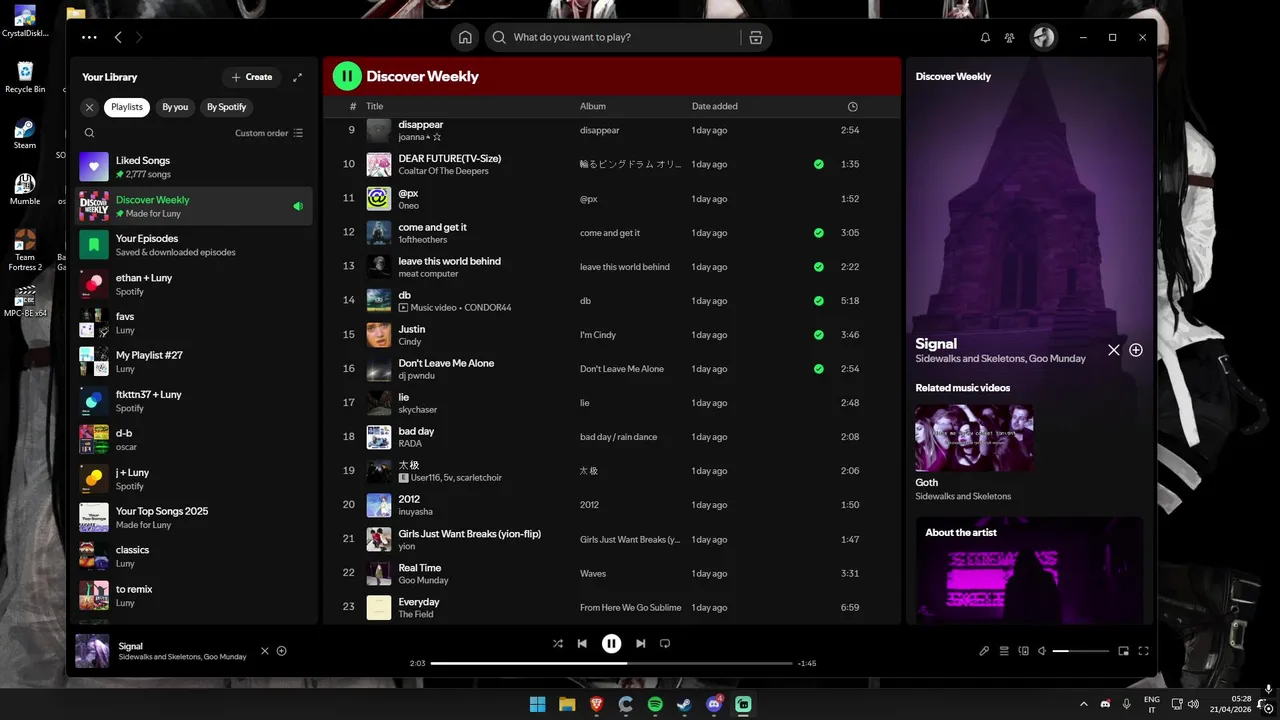The image size is (1280, 720).
Task: Dismiss Signal in the right panel
Action: click(x=1114, y=350)
